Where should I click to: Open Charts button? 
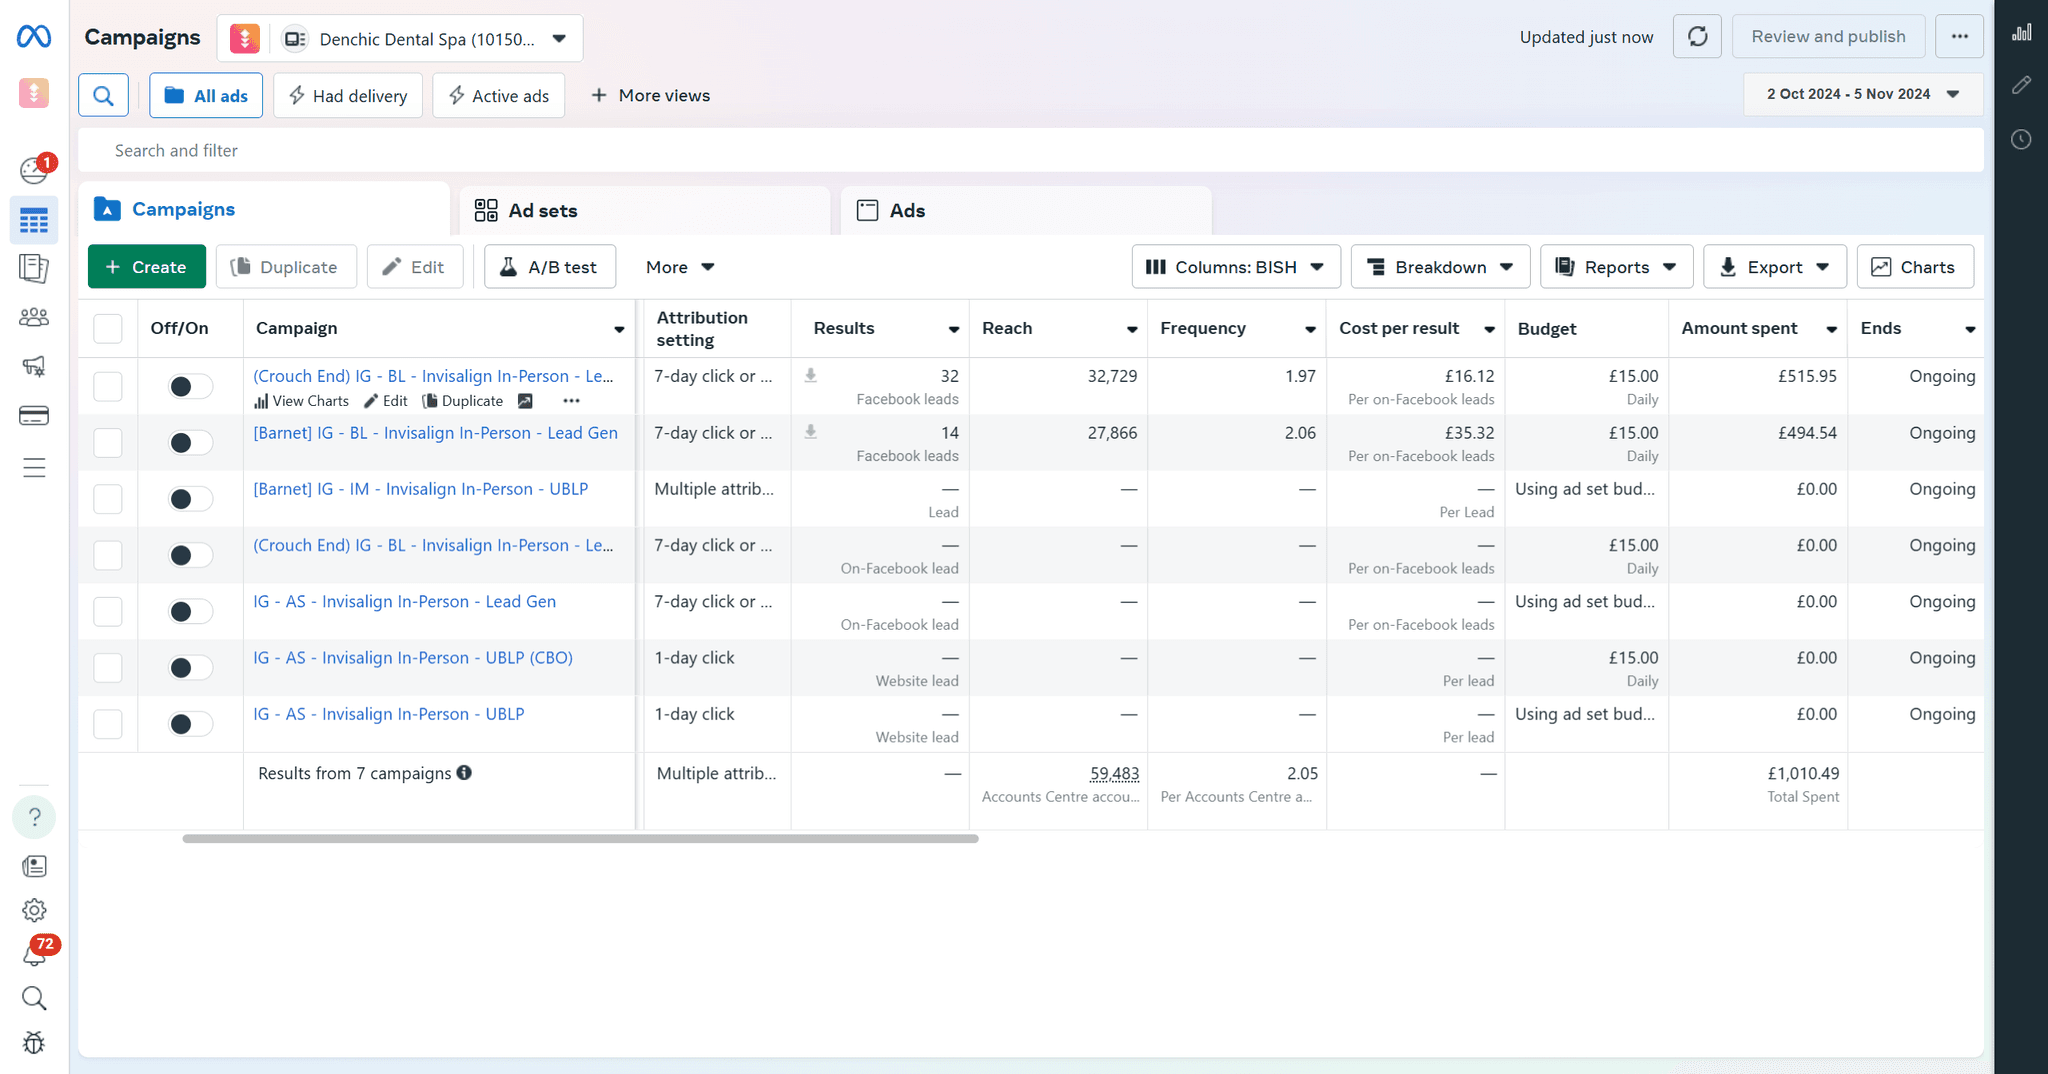coord(1914,267)
